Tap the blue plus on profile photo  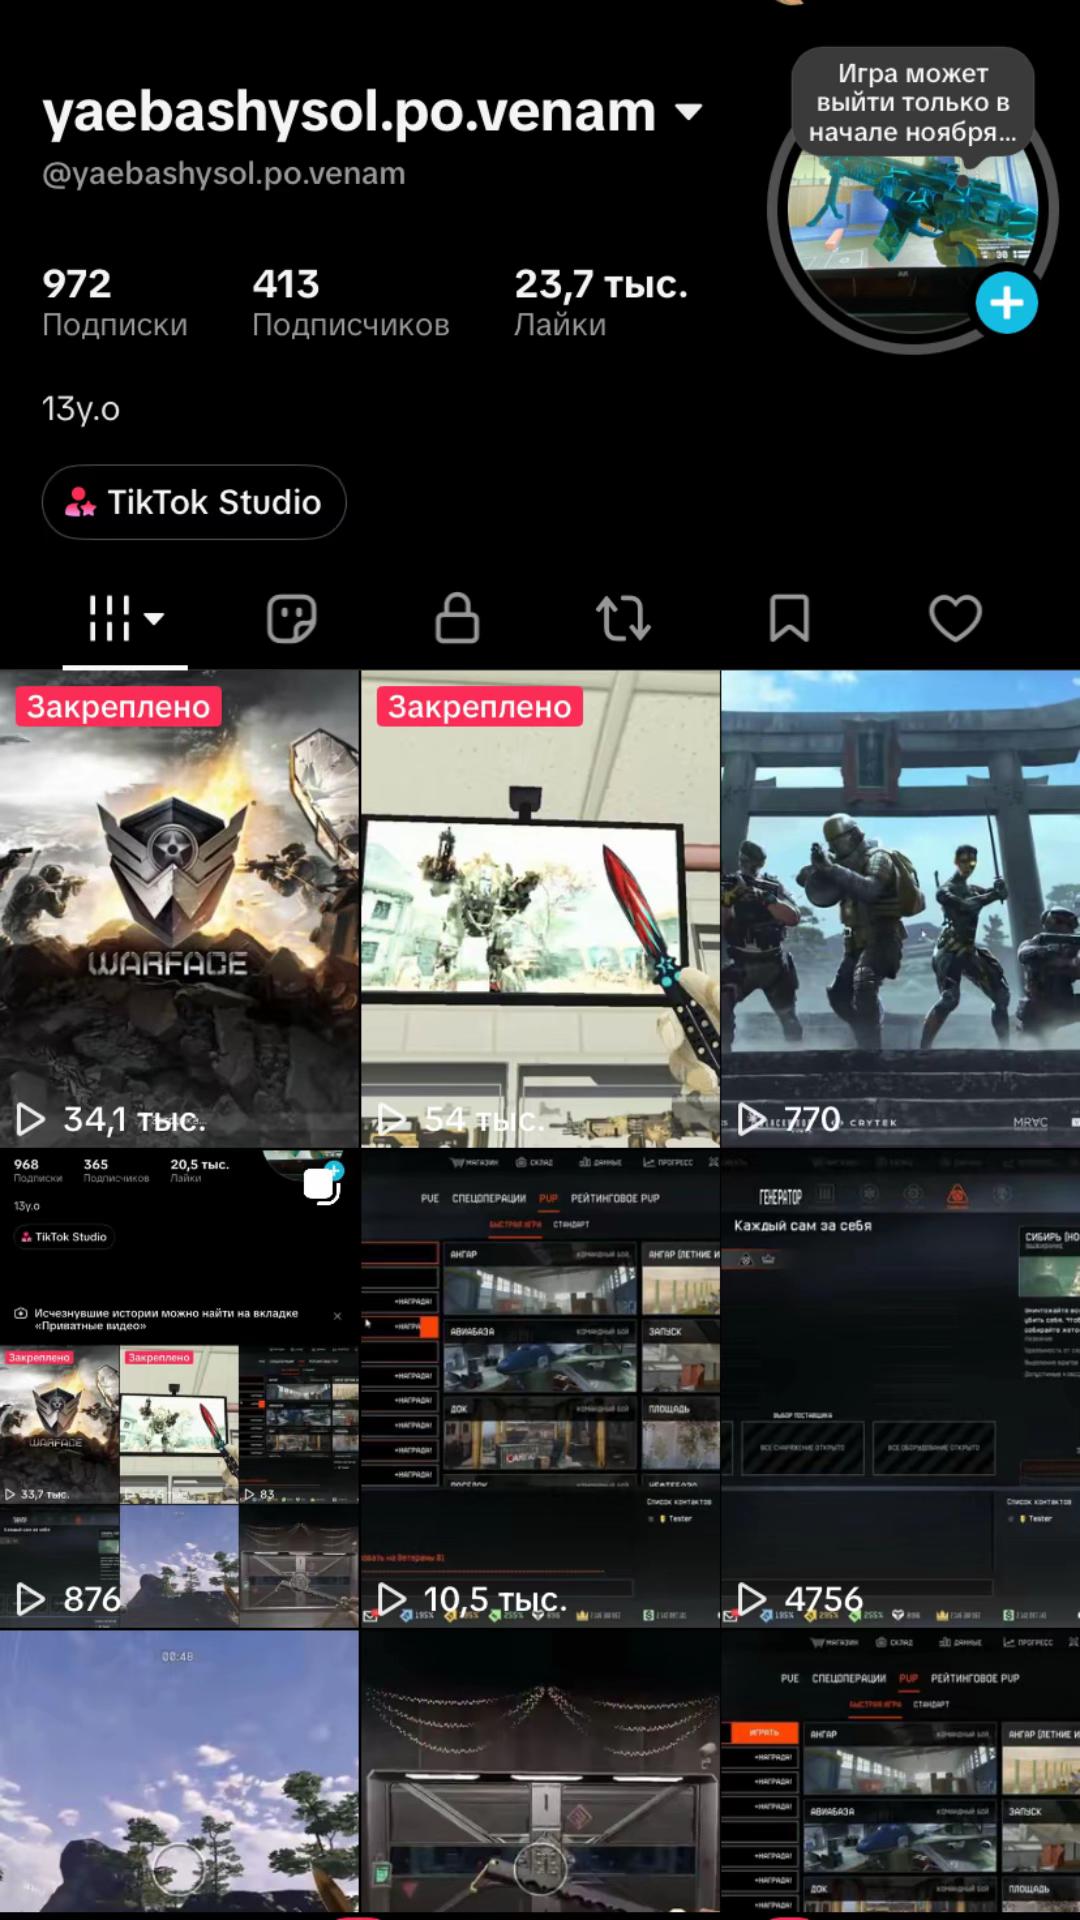(x=1006, y=302)
